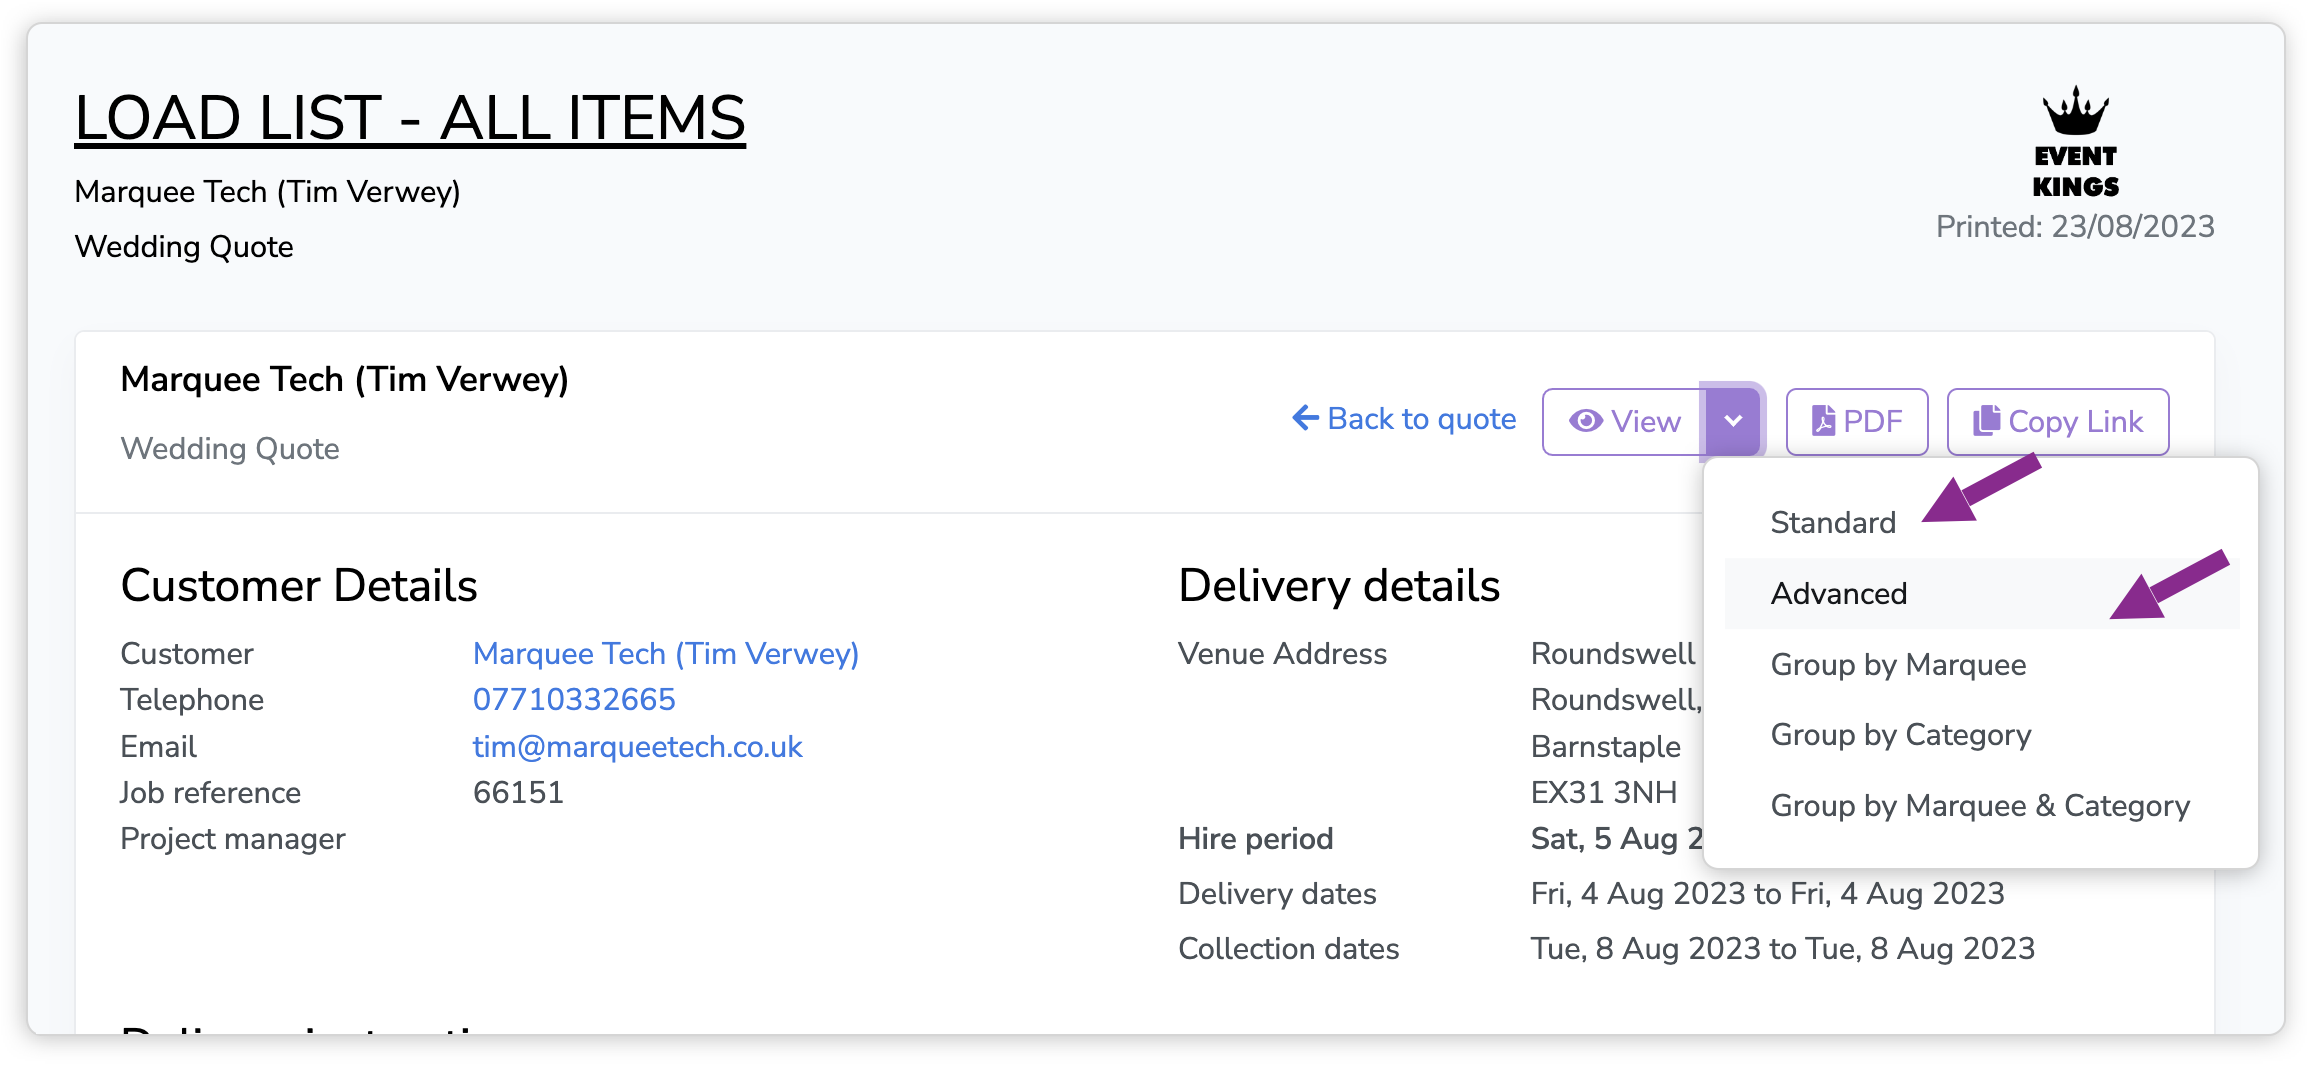The height and width of the screenshot is (1066, 2312).
Task: Email tim@marqueetech.co.uk
Action: click(638, 747)
